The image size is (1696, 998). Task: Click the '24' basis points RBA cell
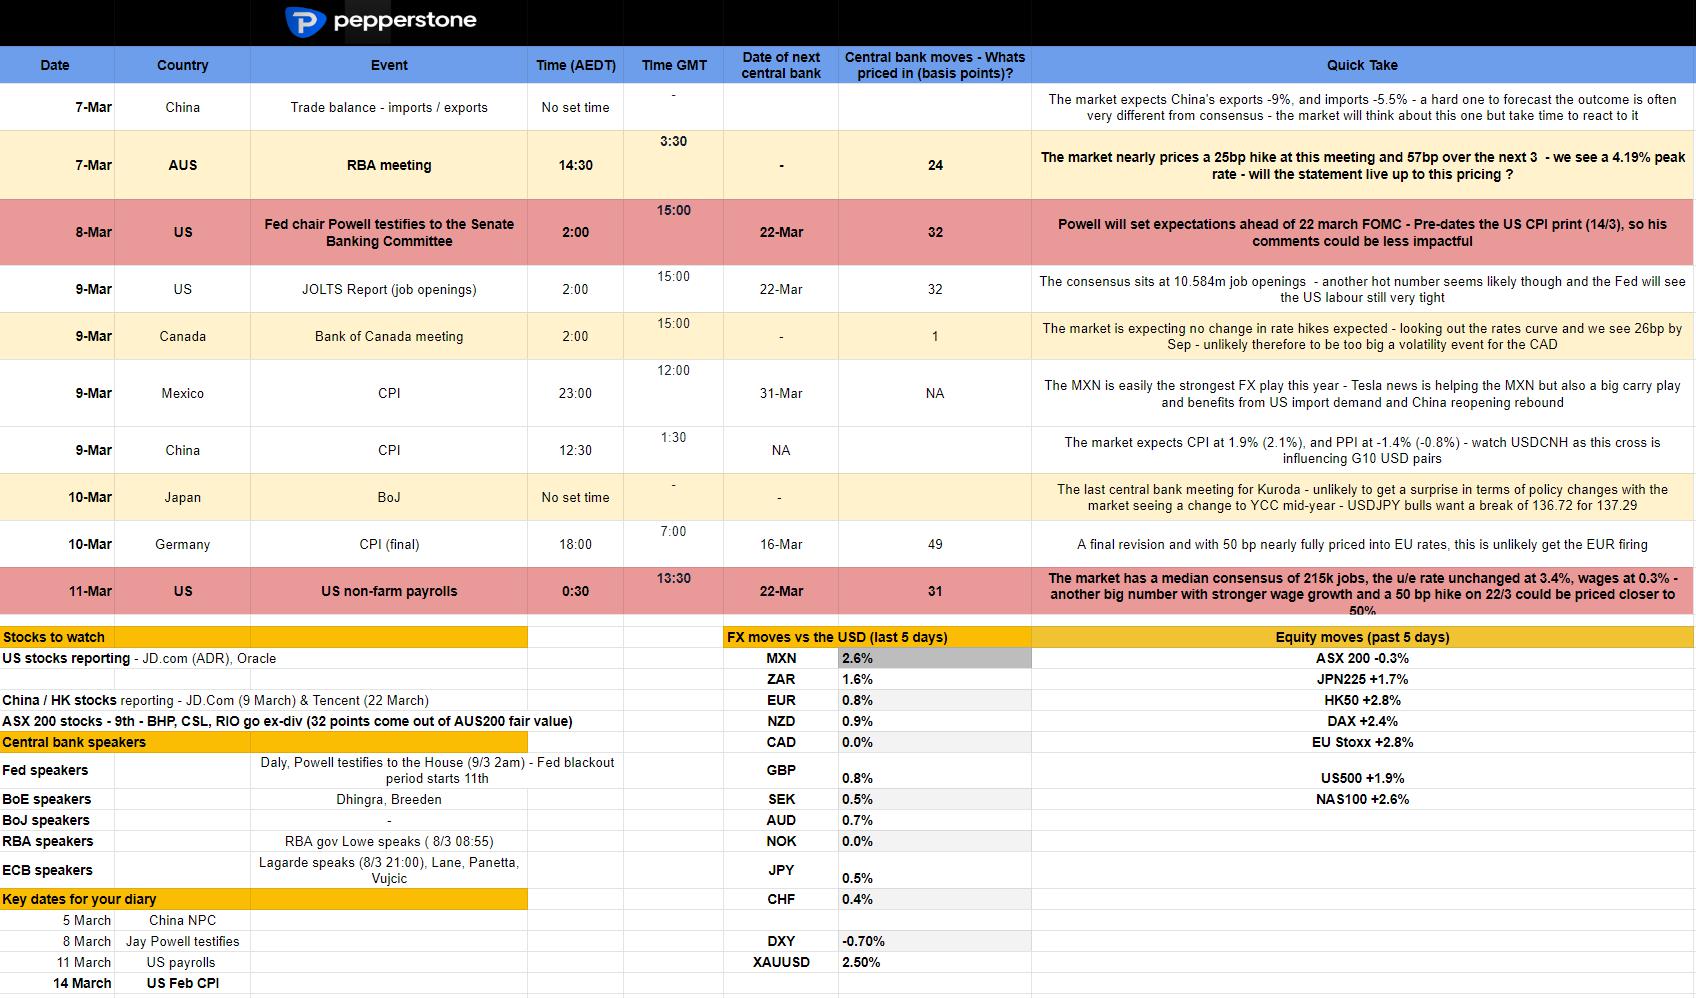pos(935,165)
